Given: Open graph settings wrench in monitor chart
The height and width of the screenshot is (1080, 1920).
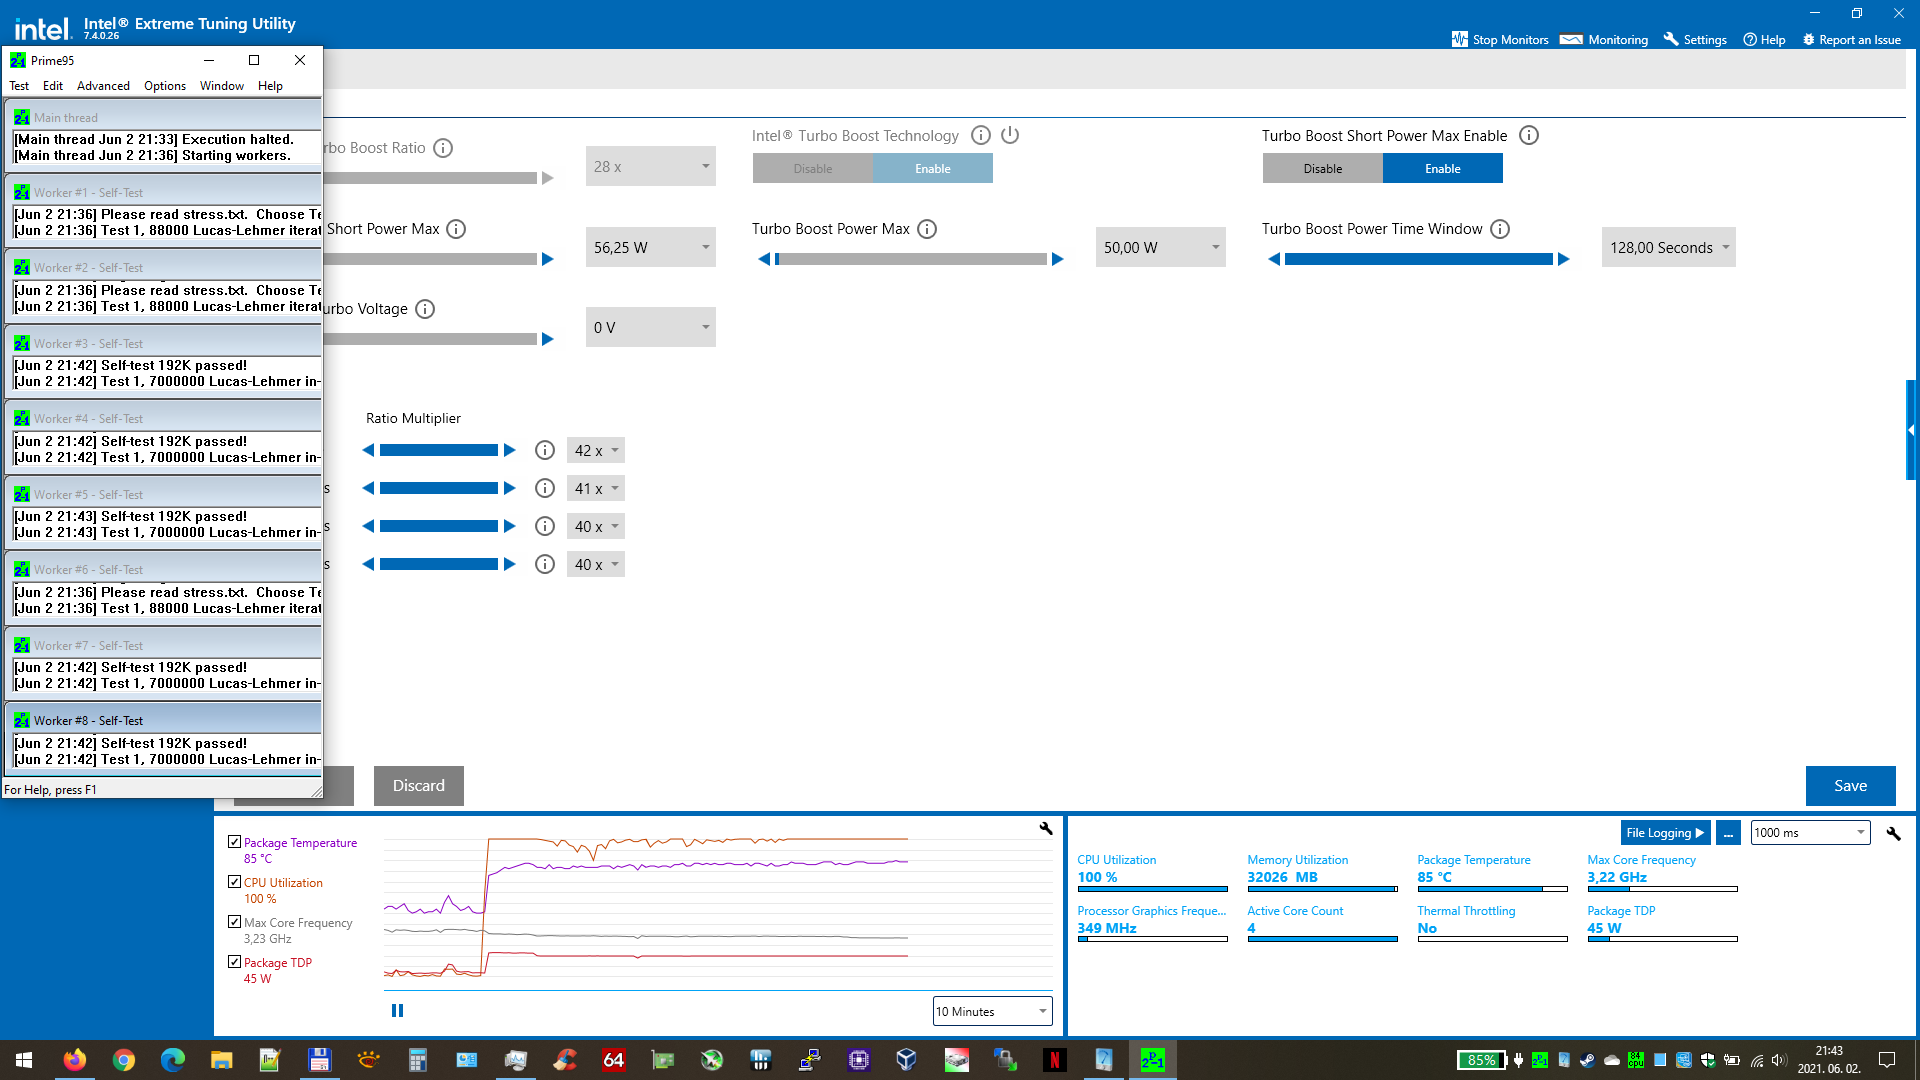Looking at the screenshot, I should [1046, 828].
